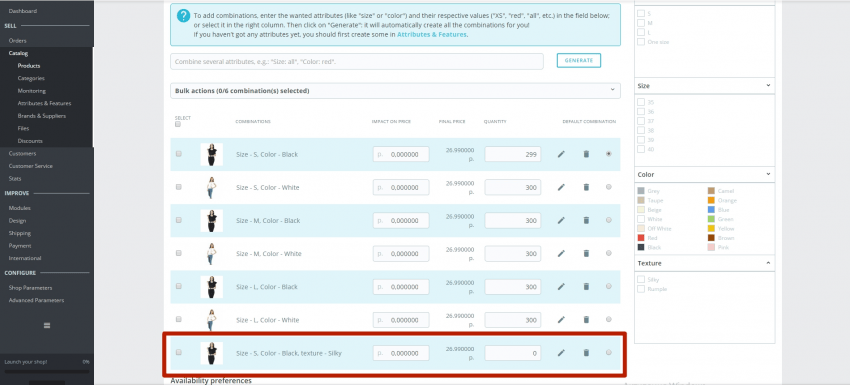Select the Size M Color Black row checkbox

(x=179, y=220)
